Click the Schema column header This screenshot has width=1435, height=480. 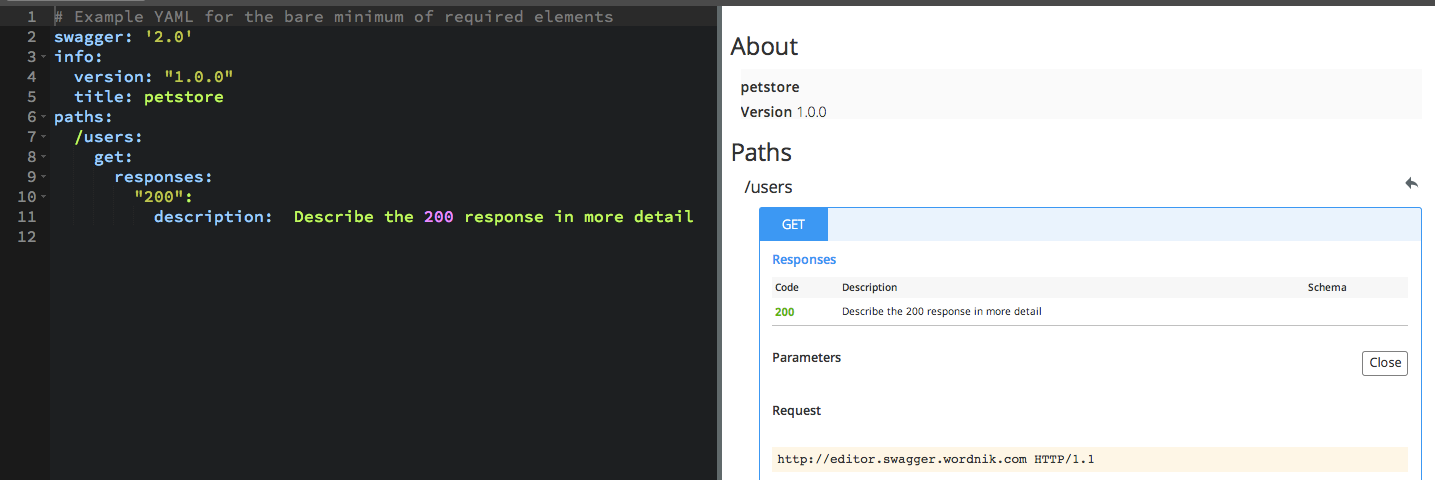click(1327, 287)
